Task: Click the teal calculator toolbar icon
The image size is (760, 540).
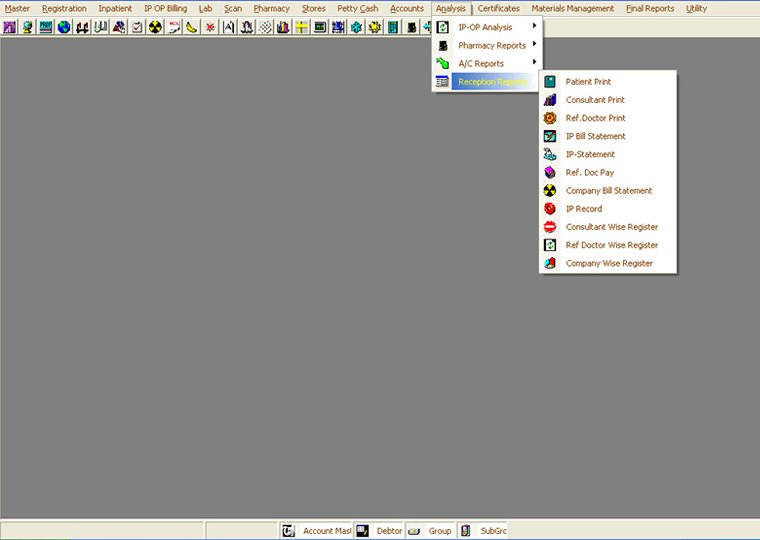Action: tap(393, 27)
